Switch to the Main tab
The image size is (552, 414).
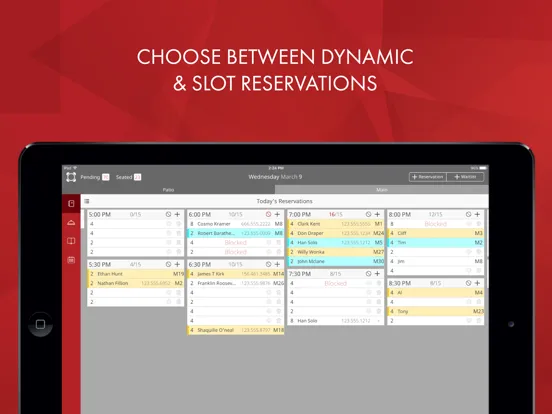(382, 190)
